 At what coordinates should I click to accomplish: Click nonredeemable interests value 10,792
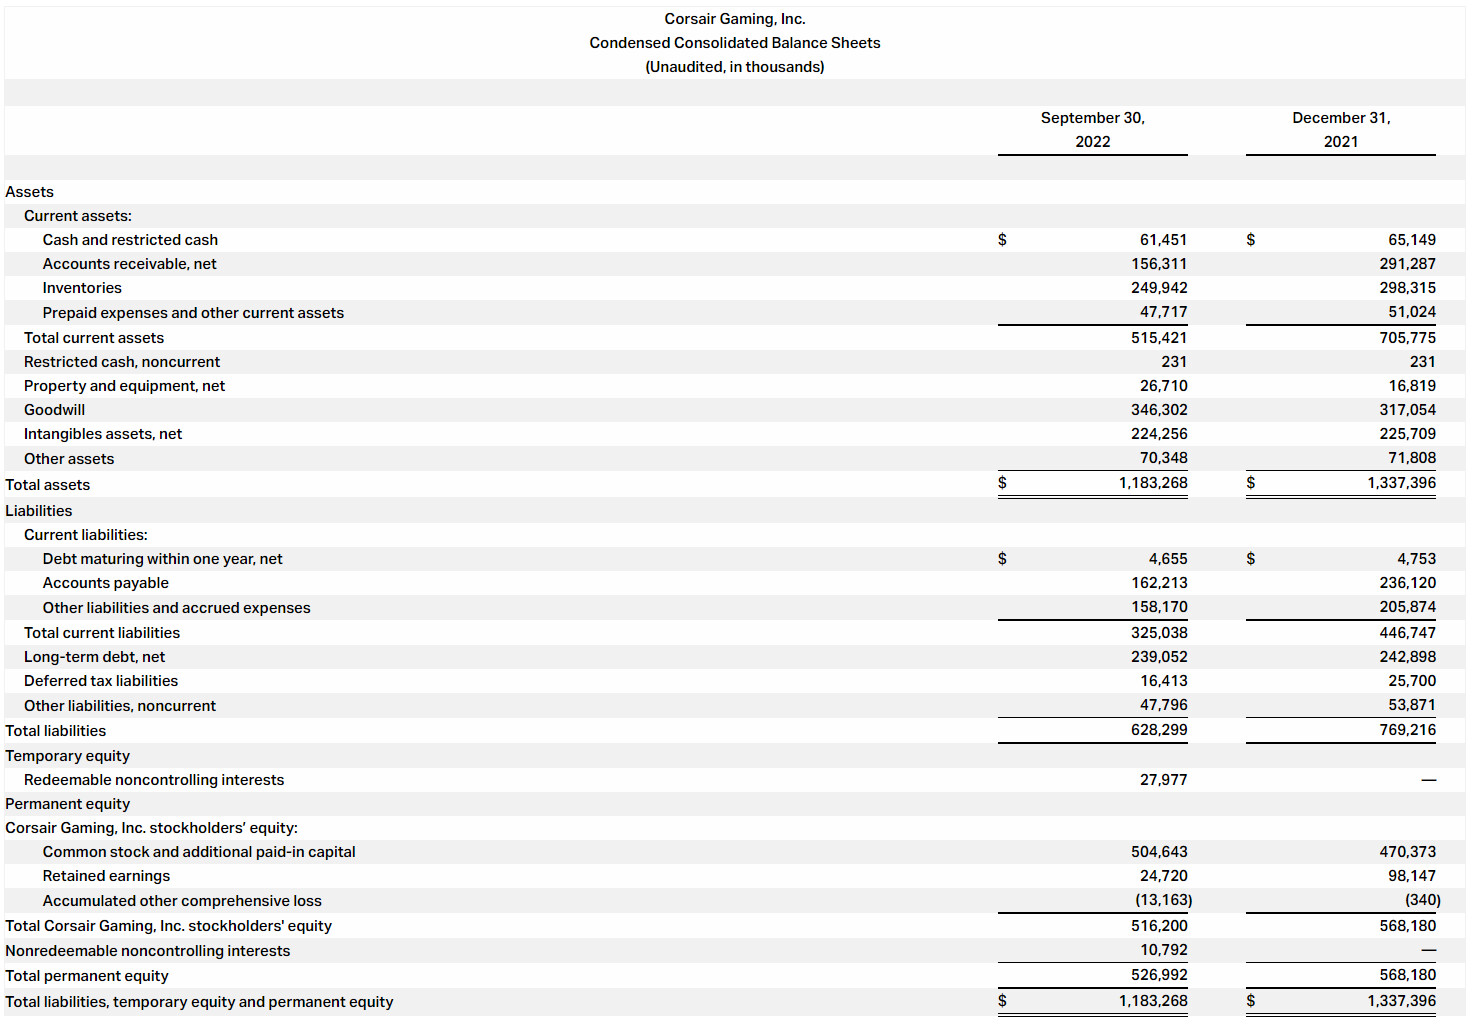(1164, 950)
